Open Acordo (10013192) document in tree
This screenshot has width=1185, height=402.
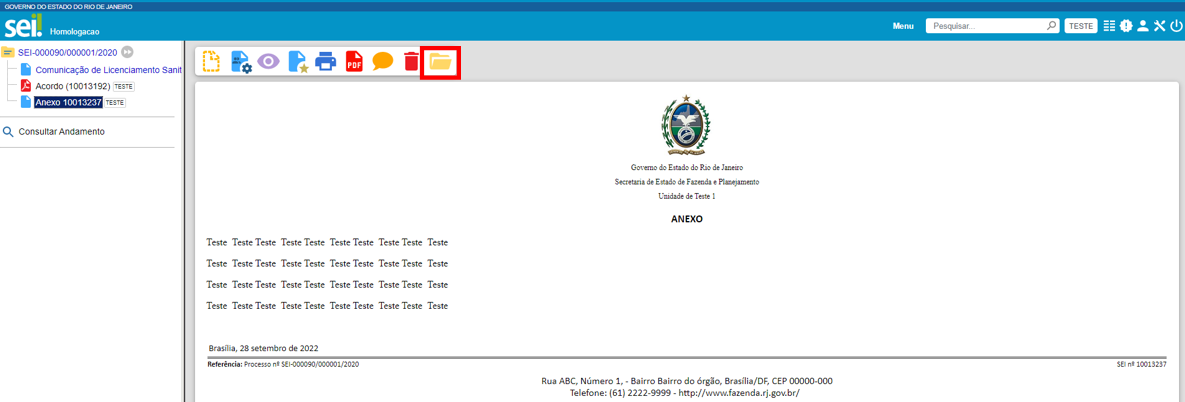72,87
